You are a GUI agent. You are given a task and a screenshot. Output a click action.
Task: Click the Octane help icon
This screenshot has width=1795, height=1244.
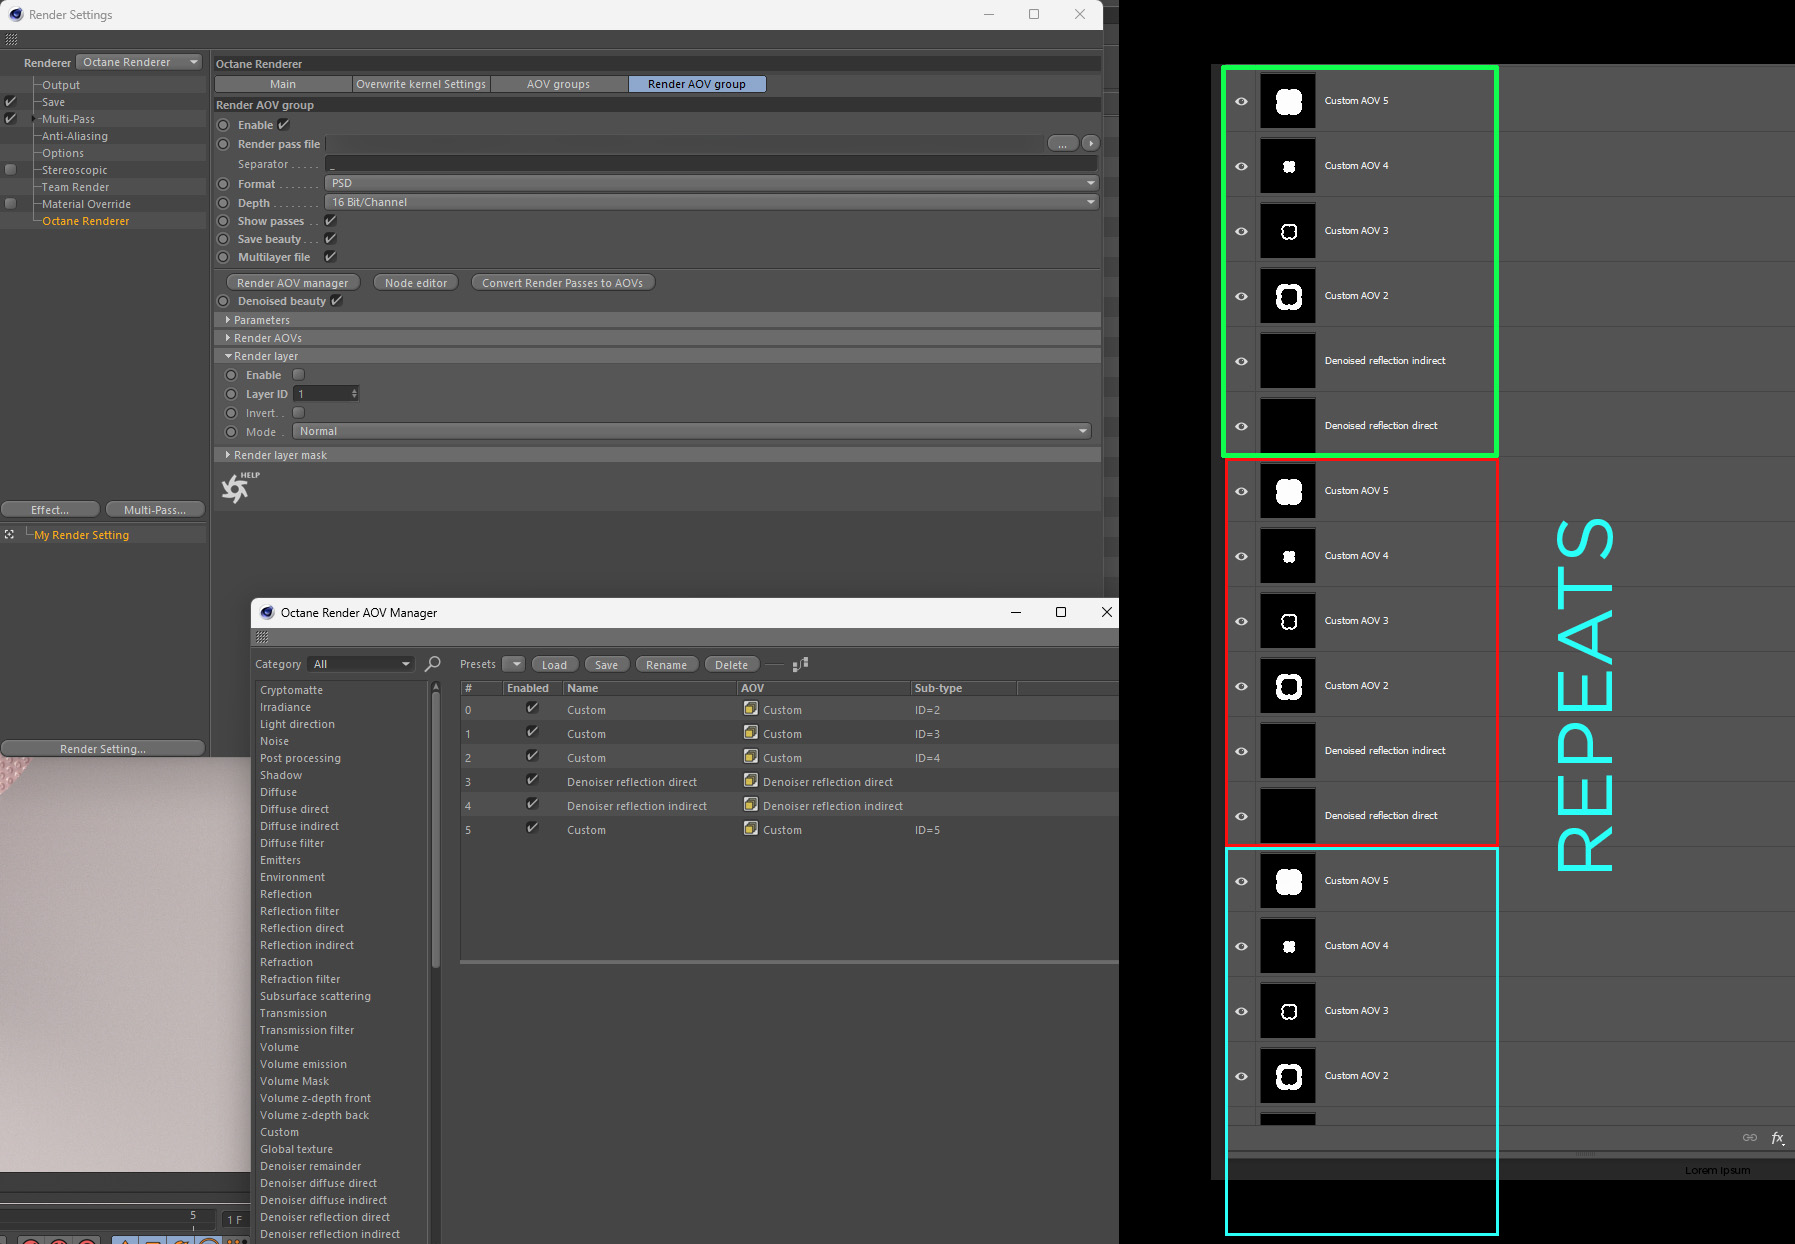click(x=238, y=487)
